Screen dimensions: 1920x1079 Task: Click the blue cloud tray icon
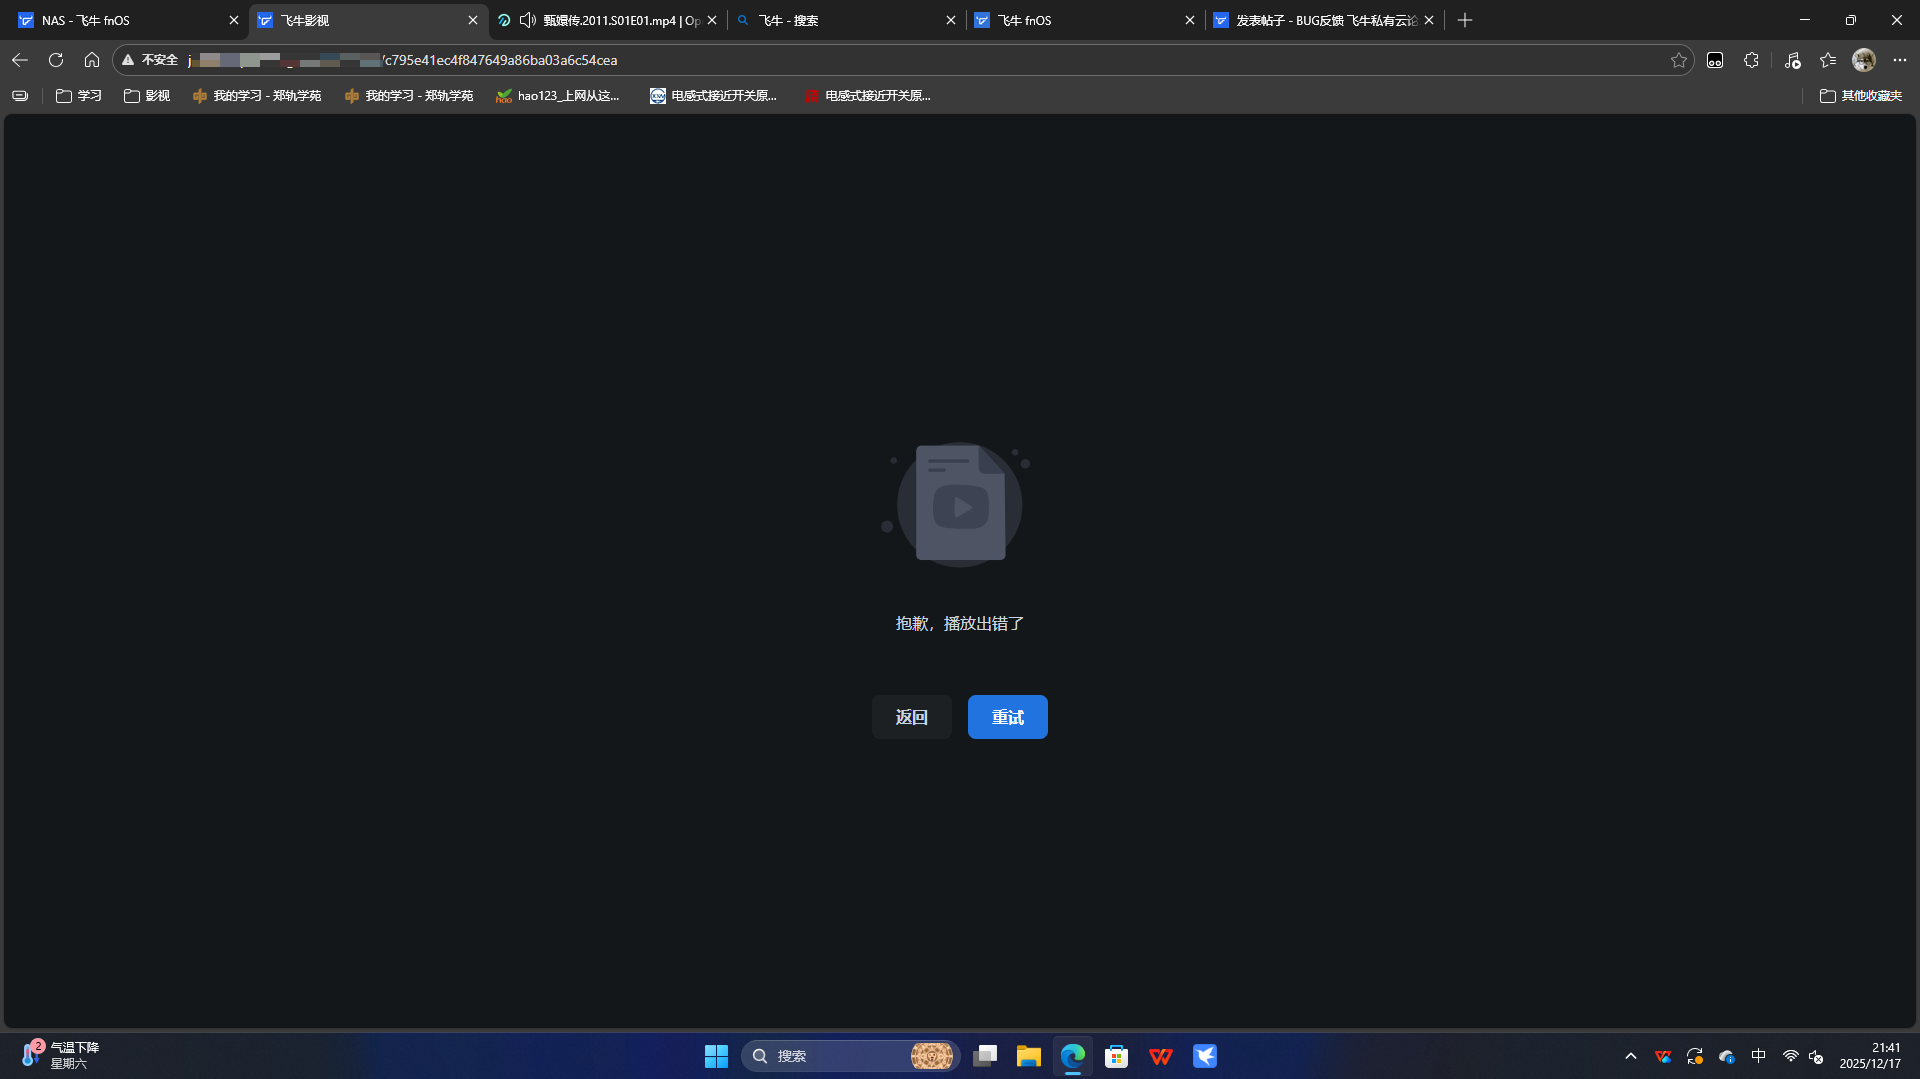coord(1727,1056)
